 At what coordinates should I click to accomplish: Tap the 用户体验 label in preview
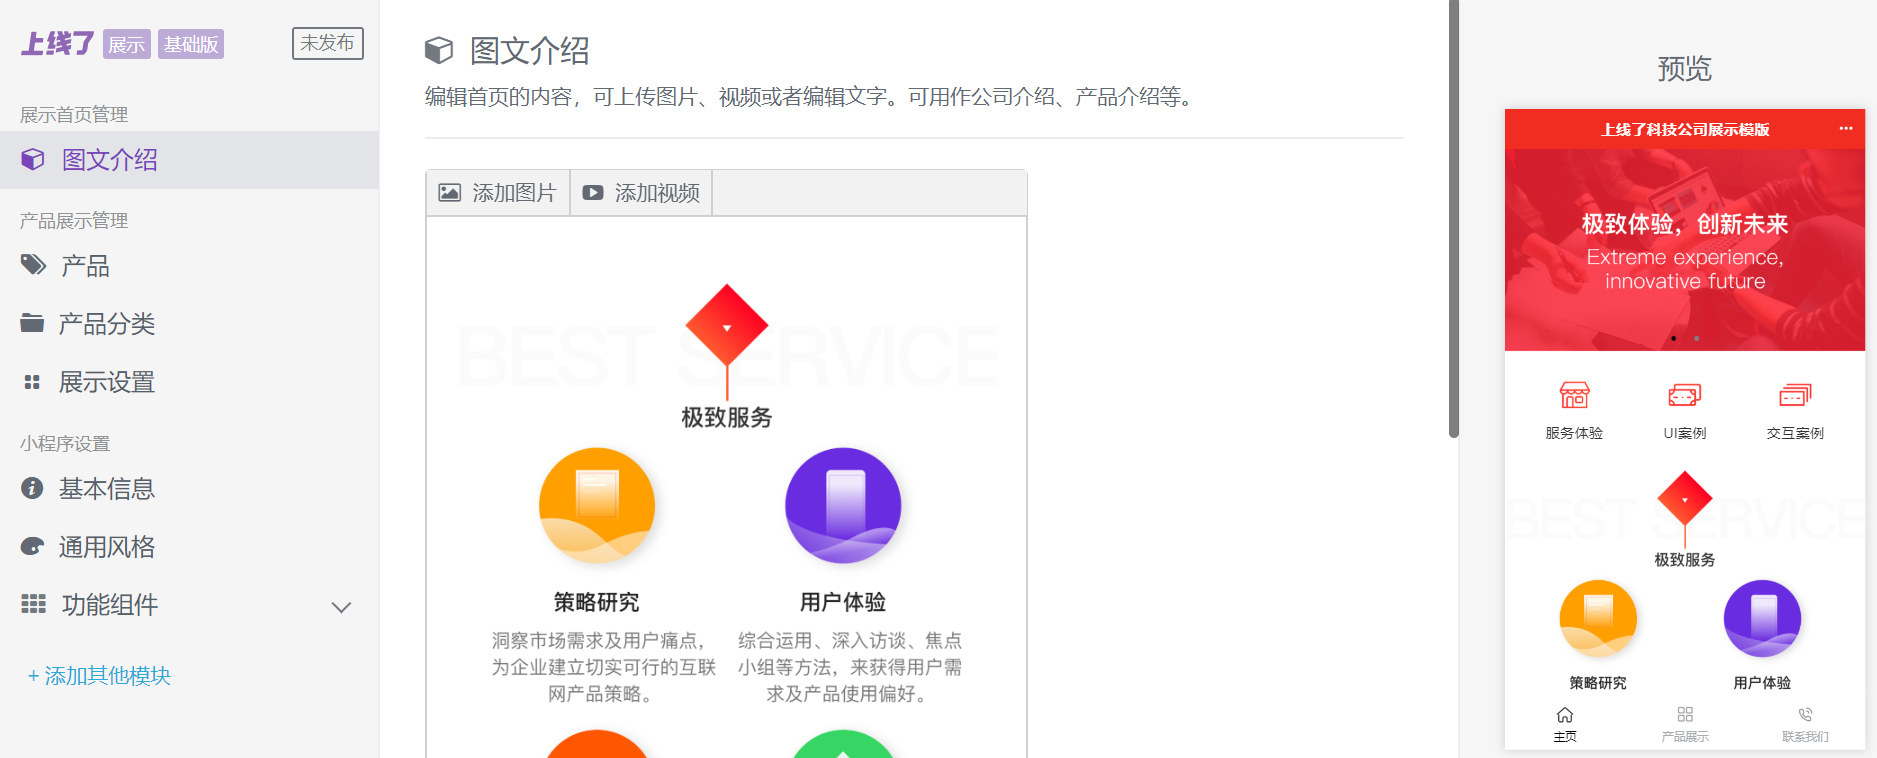pos(1762,683)
